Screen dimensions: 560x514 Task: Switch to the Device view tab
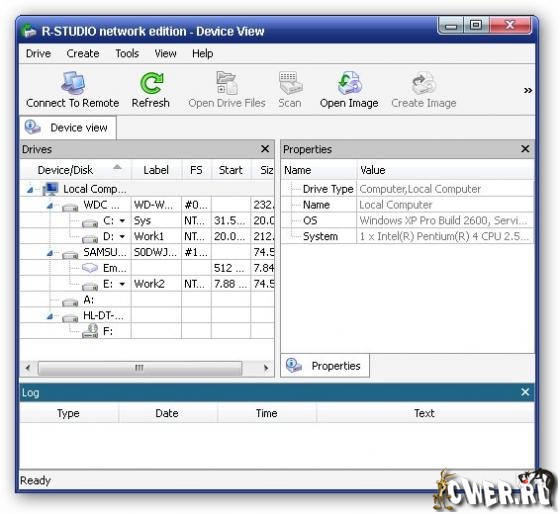click(68, 128)
